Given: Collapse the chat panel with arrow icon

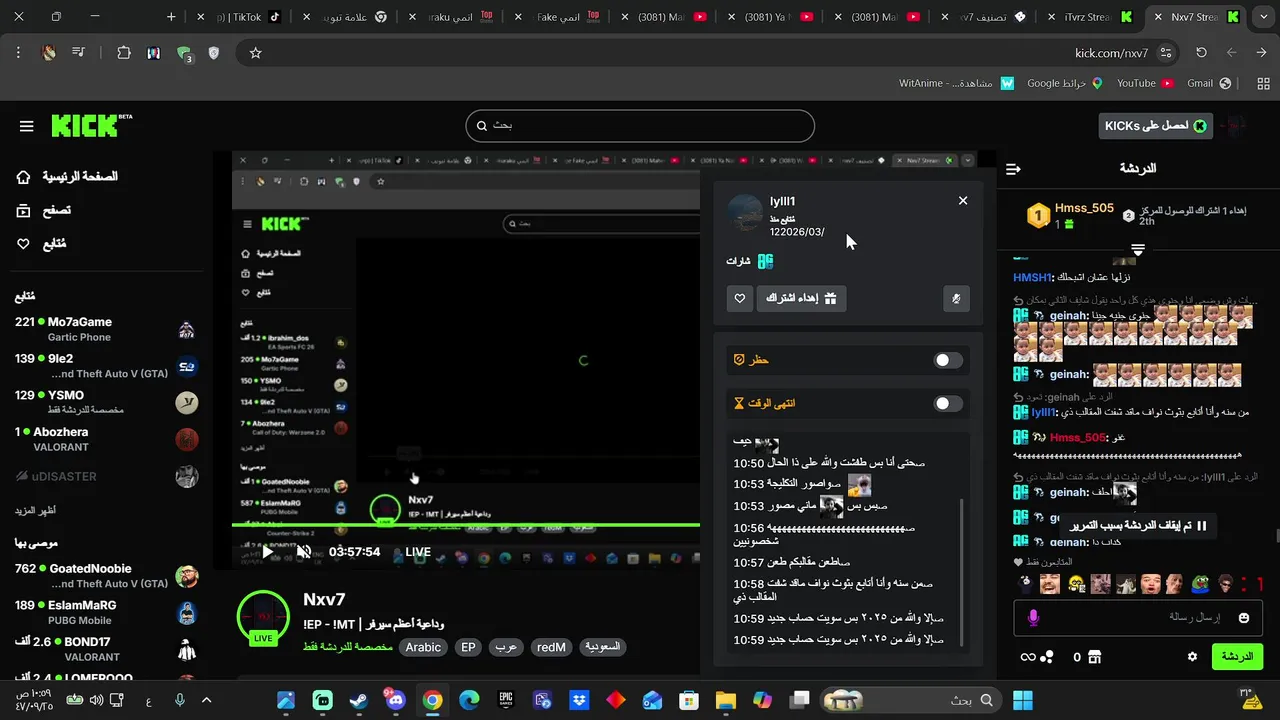Looking at the screenshot, I should (1013, 169).
